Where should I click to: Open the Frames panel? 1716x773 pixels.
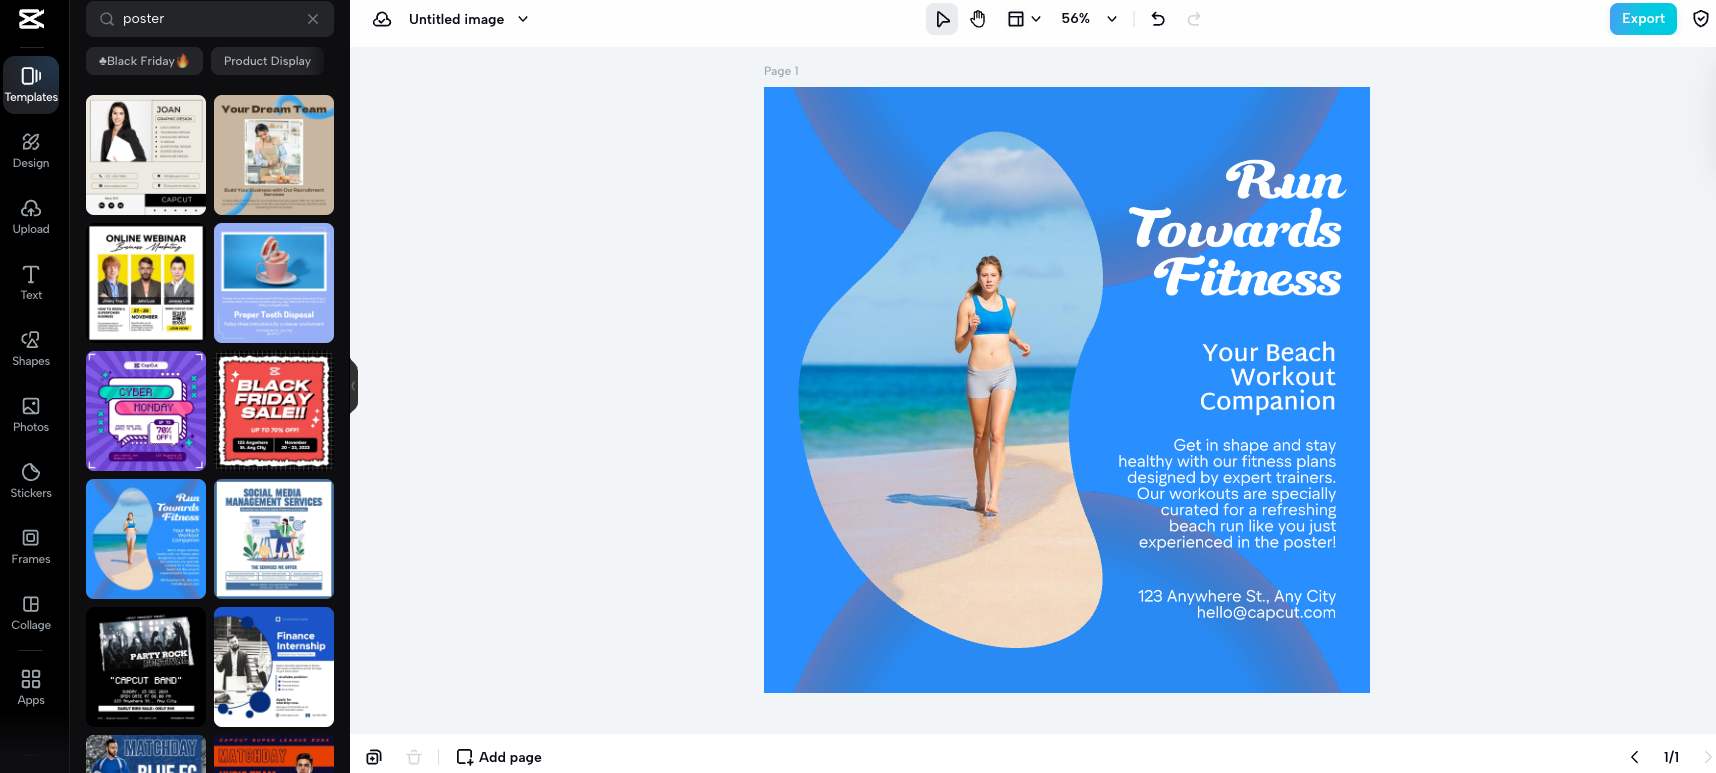pos(31,546)
